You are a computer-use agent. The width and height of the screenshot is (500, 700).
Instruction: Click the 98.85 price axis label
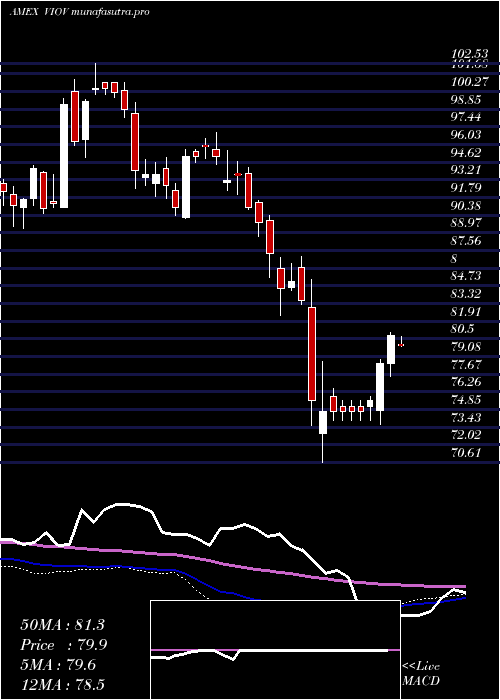pos(467,100)
